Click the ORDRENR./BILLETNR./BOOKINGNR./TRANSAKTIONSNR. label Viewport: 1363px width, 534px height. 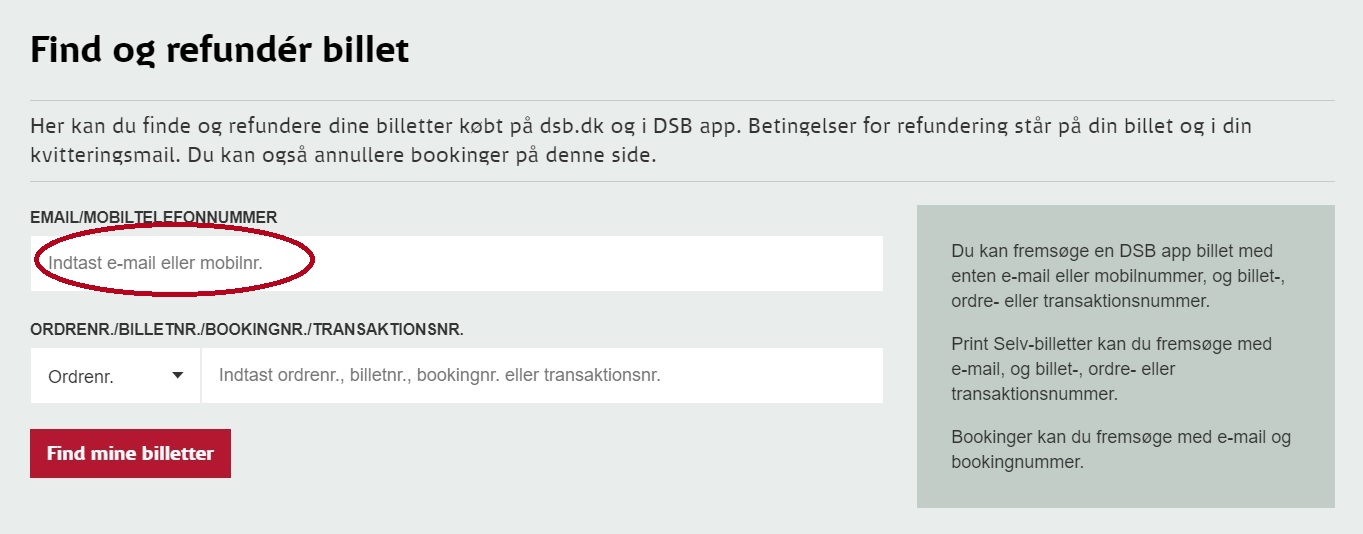click(247, 329)
